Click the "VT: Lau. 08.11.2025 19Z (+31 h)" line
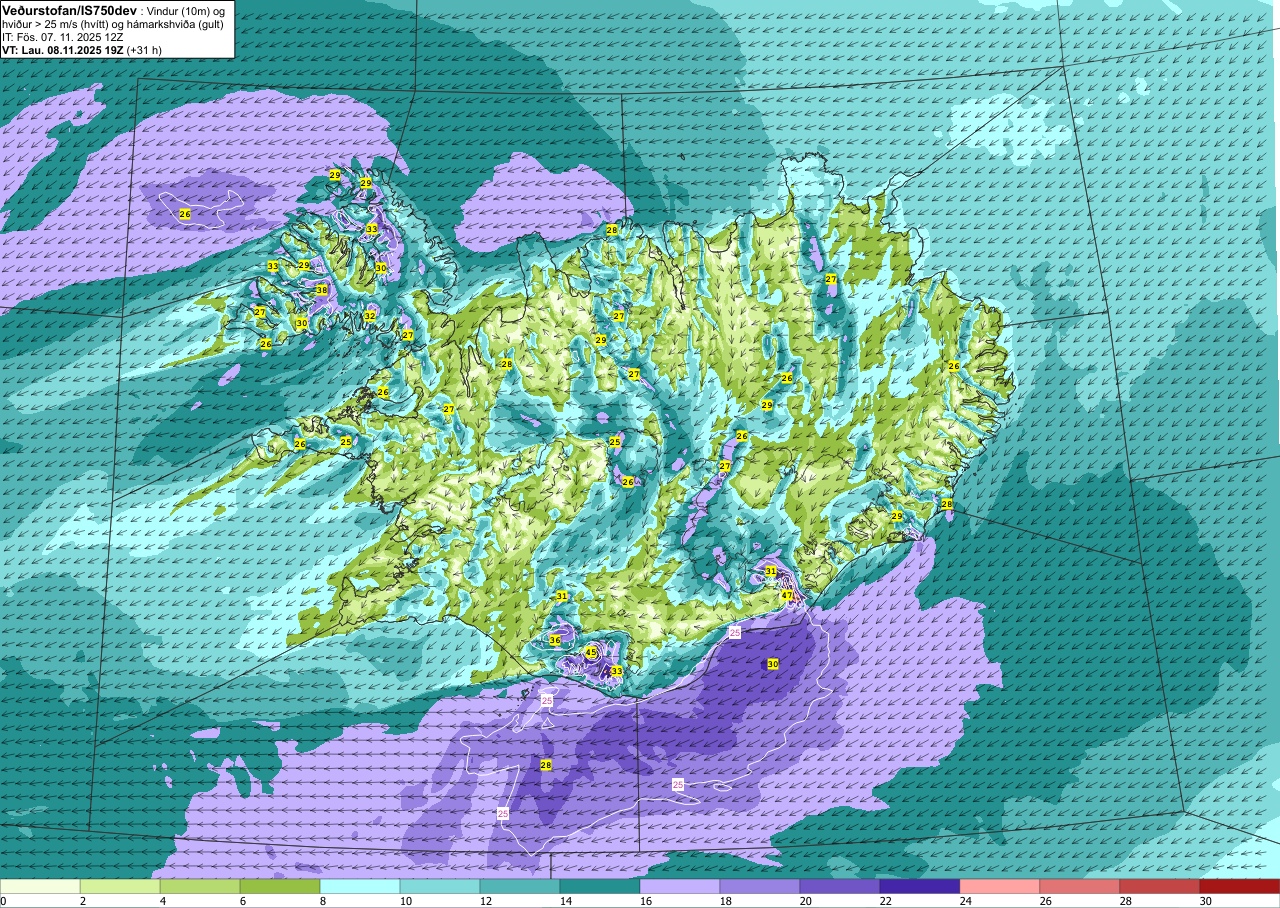1280x908 pixels. (x=84, y=49)
